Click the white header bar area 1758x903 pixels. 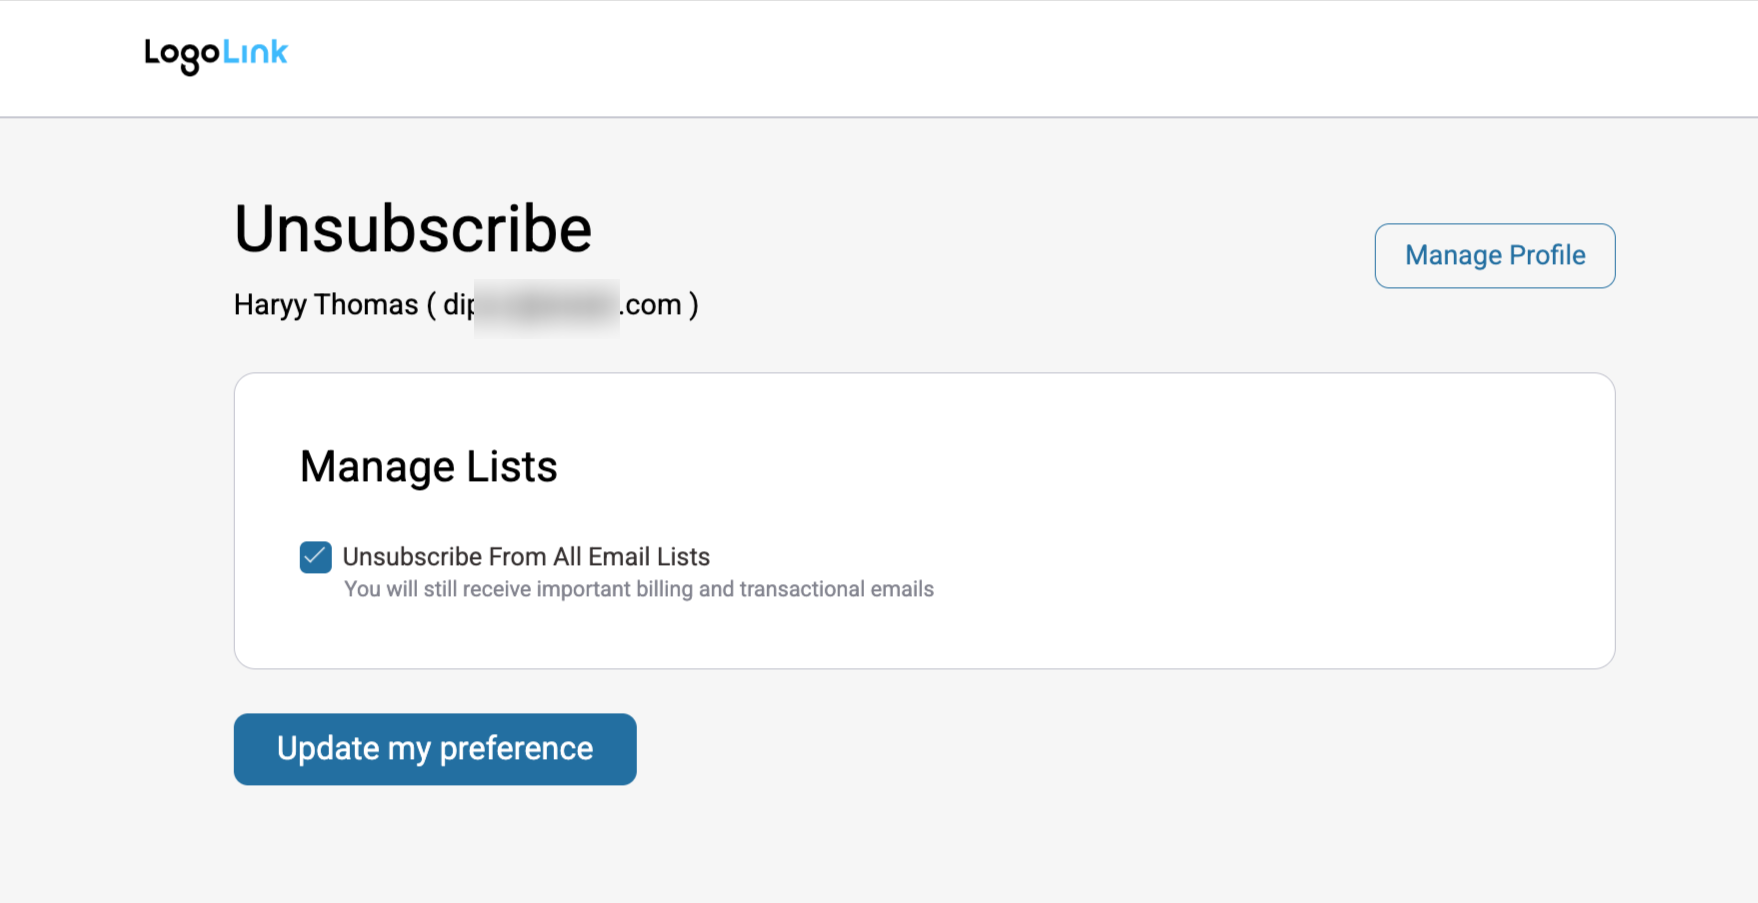pyautogui.click(x=900, y=58)
